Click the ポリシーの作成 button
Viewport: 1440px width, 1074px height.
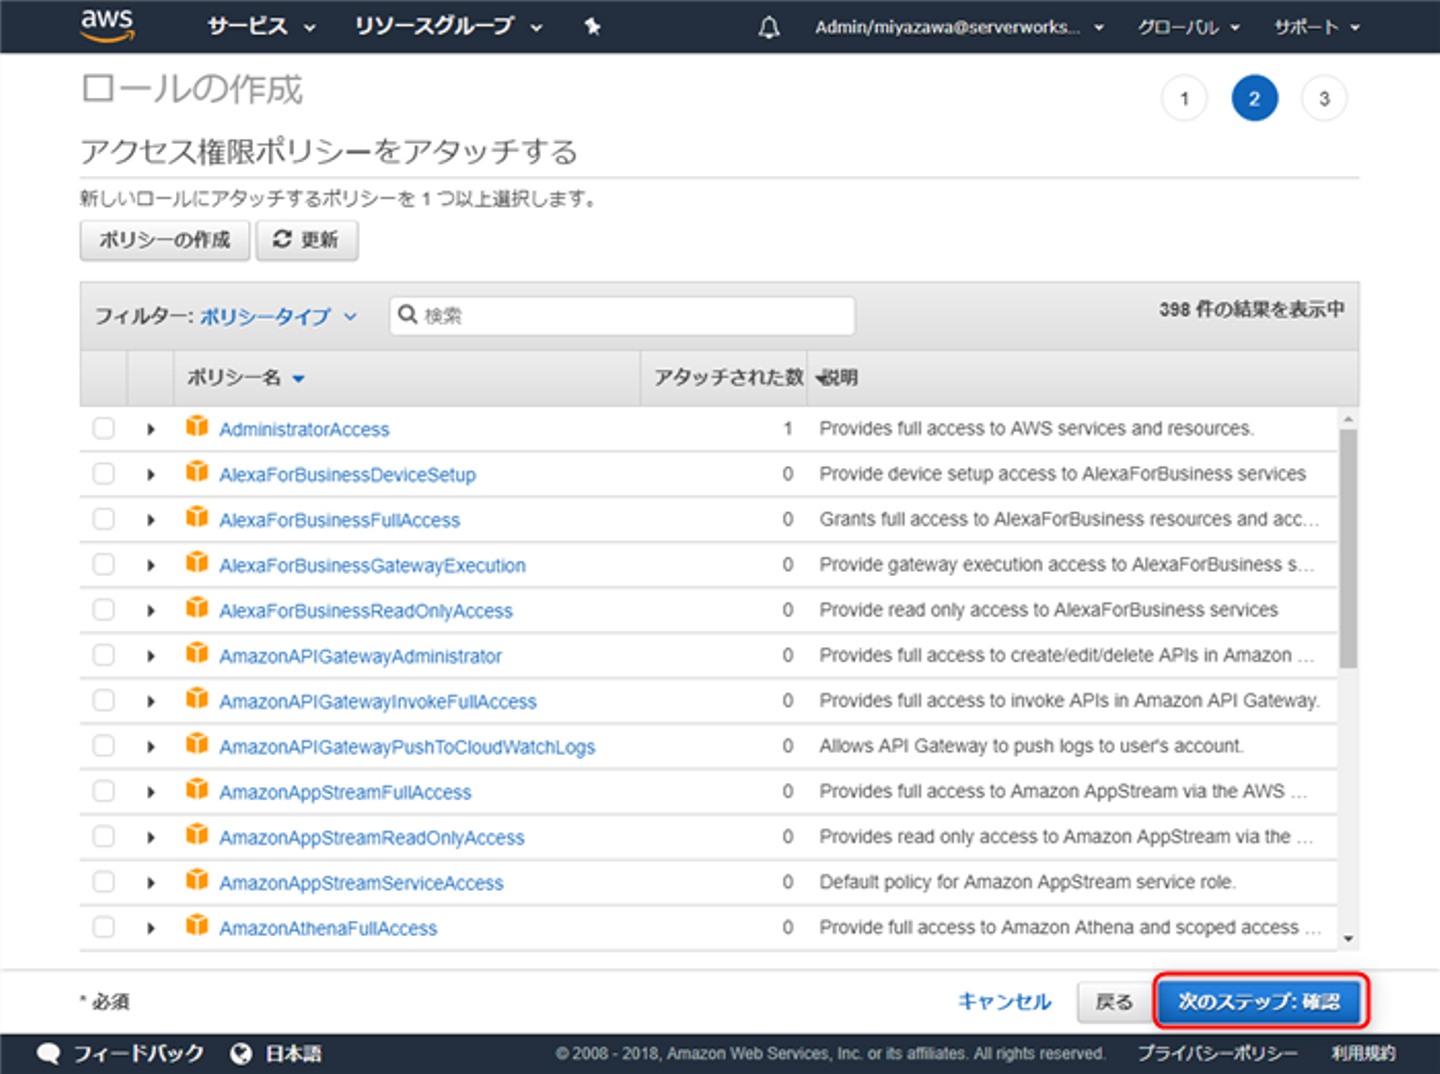[165, 240]
